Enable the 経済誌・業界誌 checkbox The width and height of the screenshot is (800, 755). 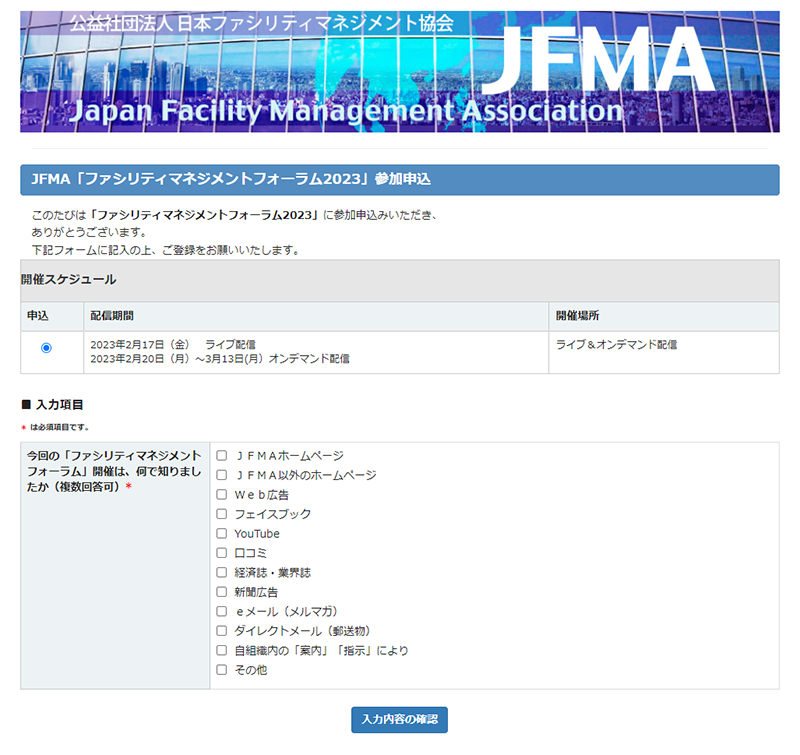[221, 572]
